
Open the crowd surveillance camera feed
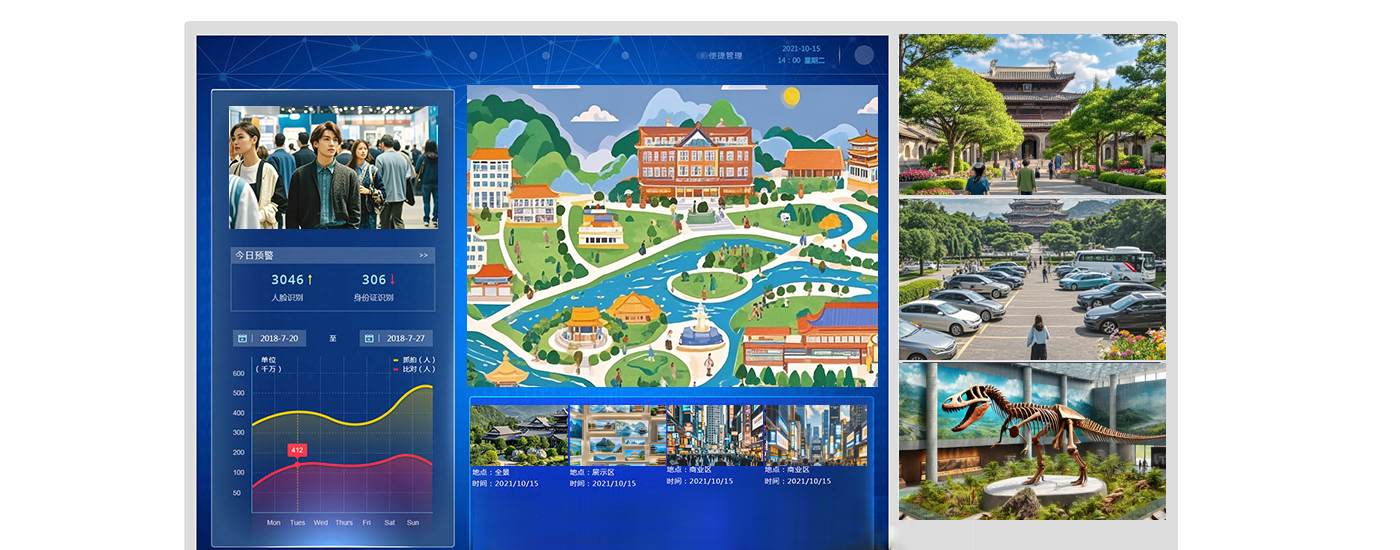click(x=333, y=168)
